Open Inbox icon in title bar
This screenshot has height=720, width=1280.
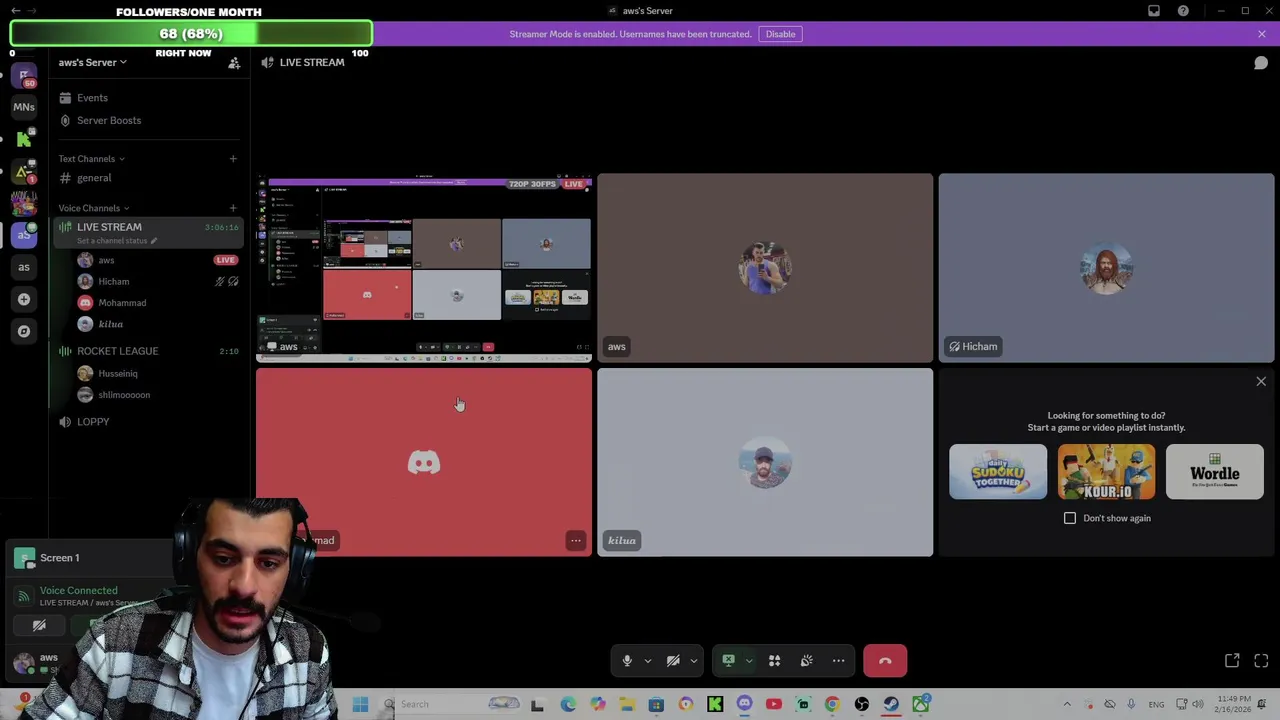click(1154, 11)
